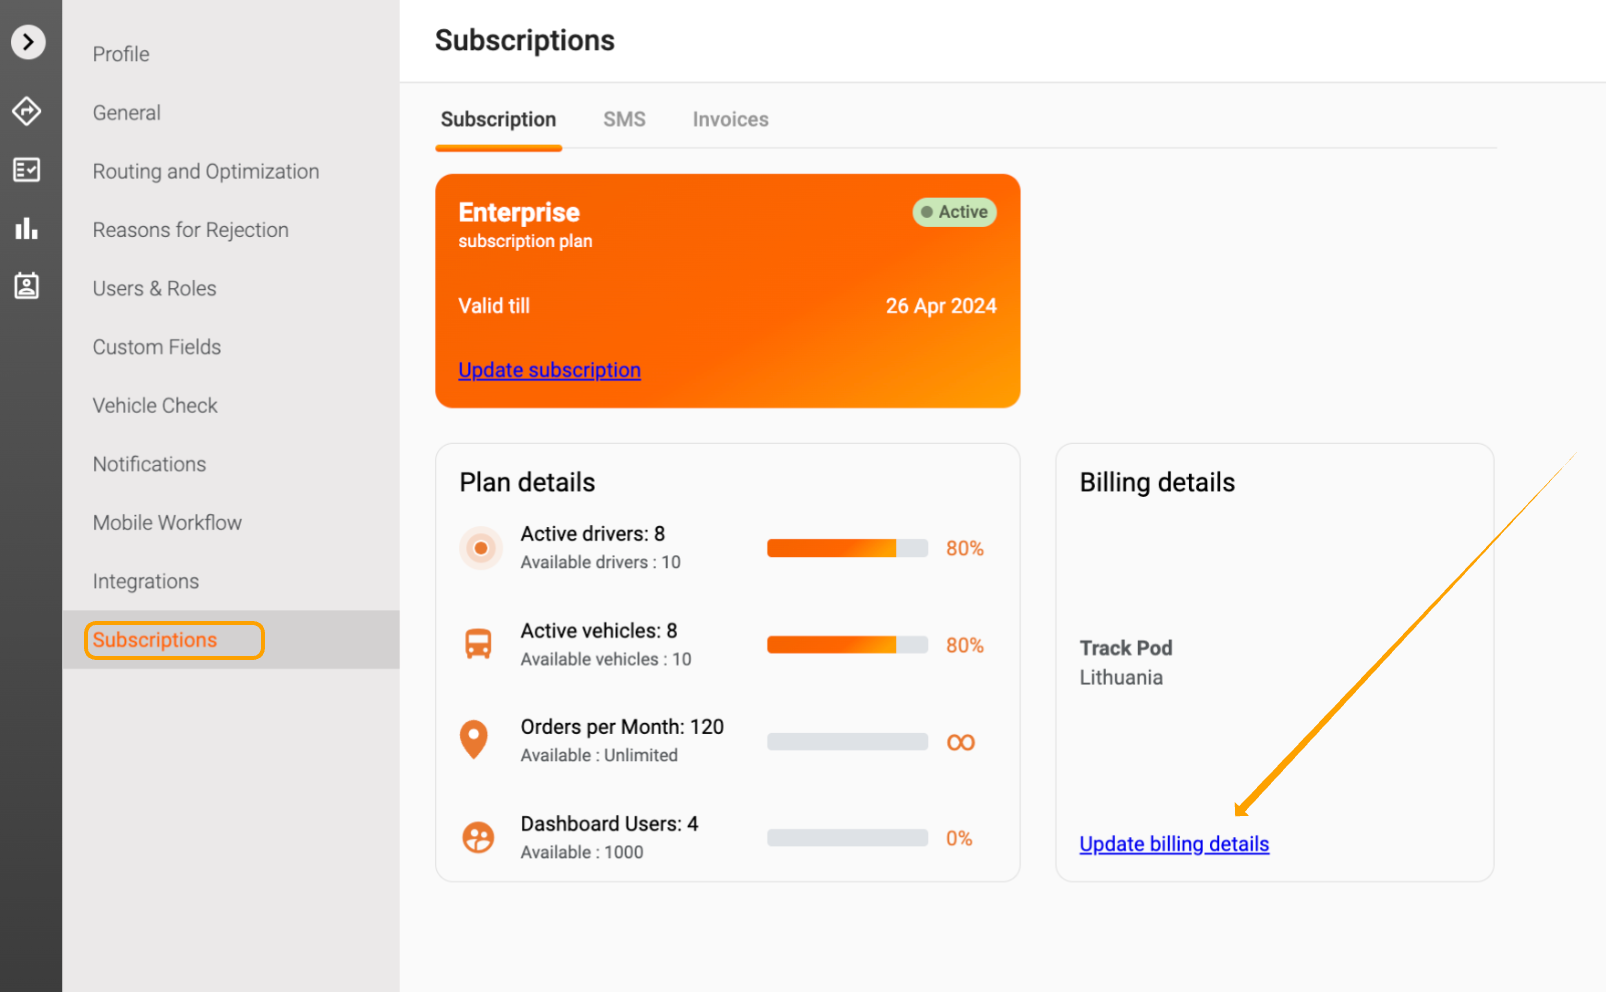Screen dimensions: 1606x992
Task: Click the Active vehicles bus icon
Action: click(479, 644)
